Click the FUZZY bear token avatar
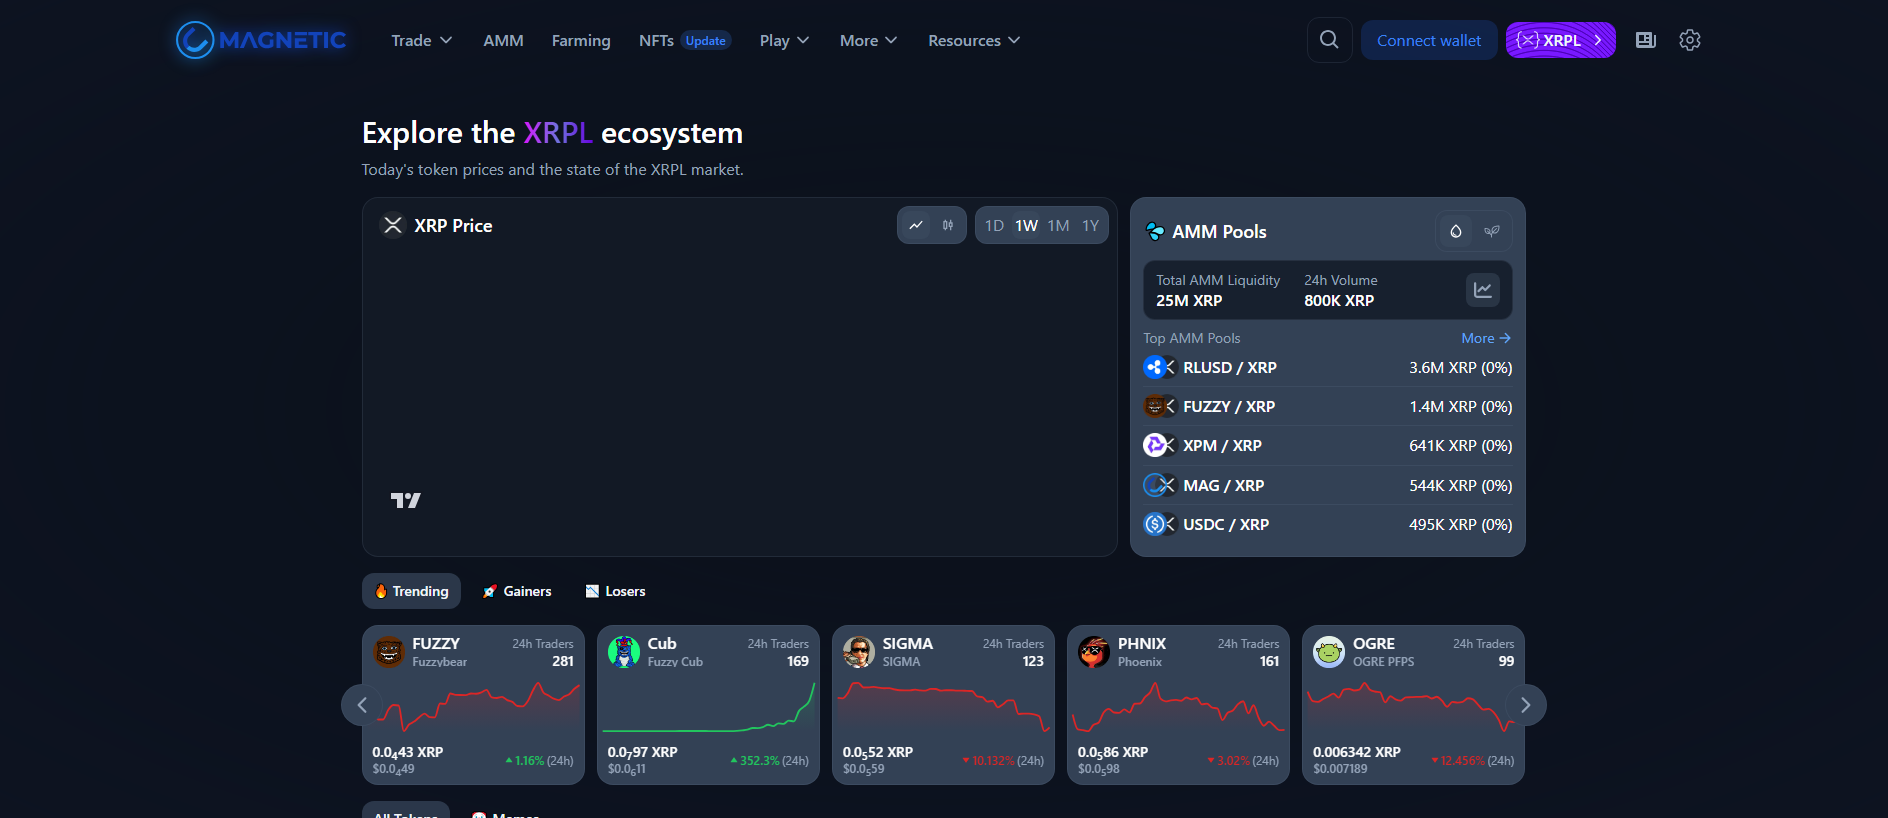 [x=389, y=652]
